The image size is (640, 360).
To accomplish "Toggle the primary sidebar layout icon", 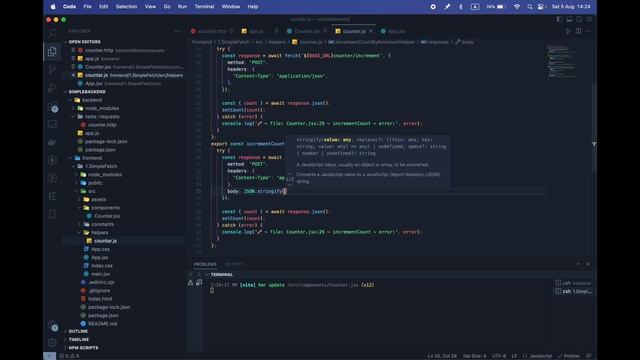I will pos(559,19).
